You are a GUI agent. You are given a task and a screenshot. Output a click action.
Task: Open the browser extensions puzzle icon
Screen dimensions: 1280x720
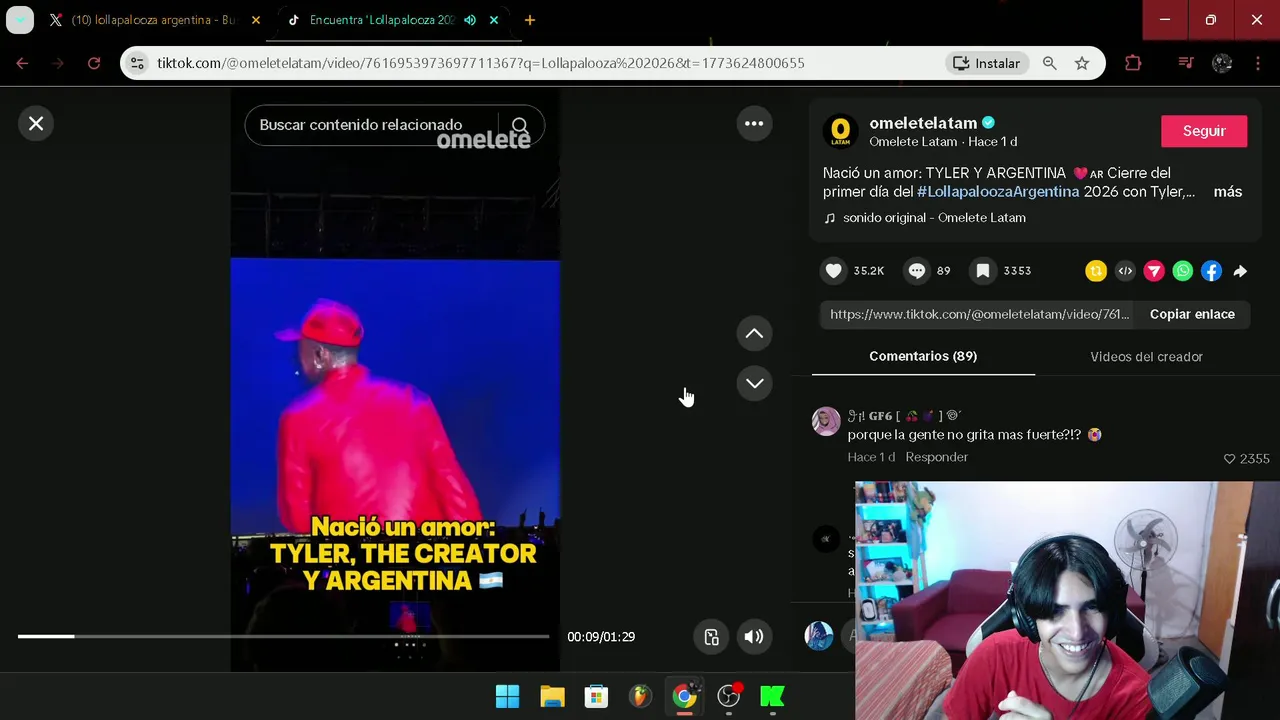pos(1133,63)
